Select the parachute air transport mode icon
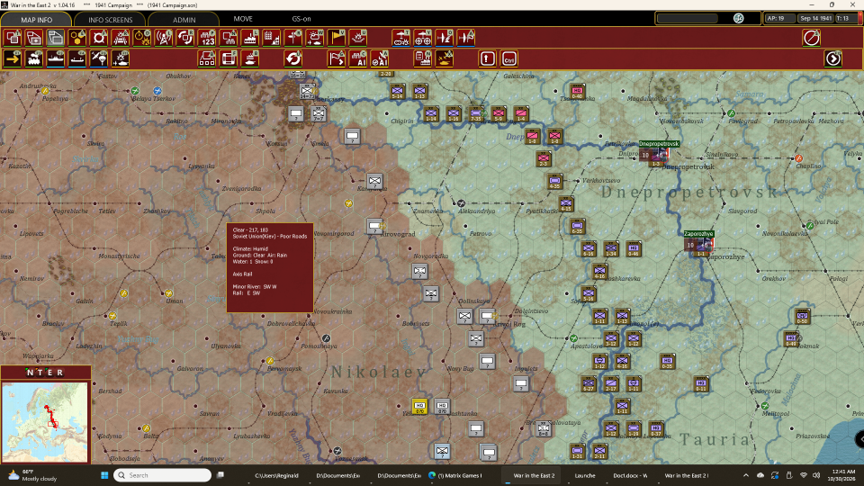The image size is (864, 486). pos(99,58)
